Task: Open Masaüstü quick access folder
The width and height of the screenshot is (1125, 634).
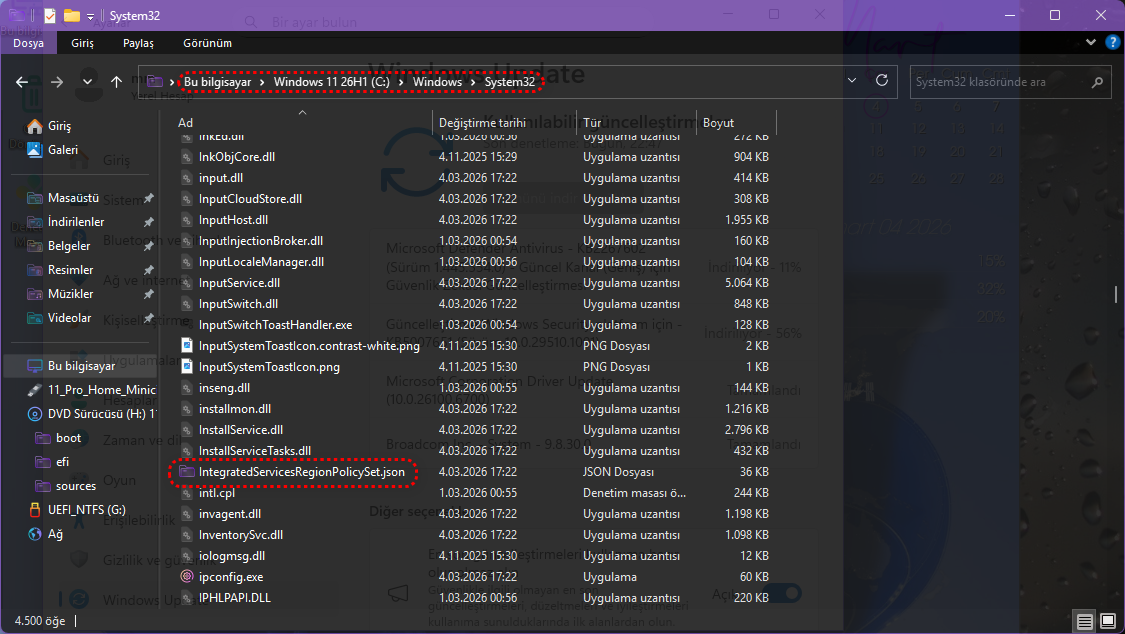Action: (73, 198)
